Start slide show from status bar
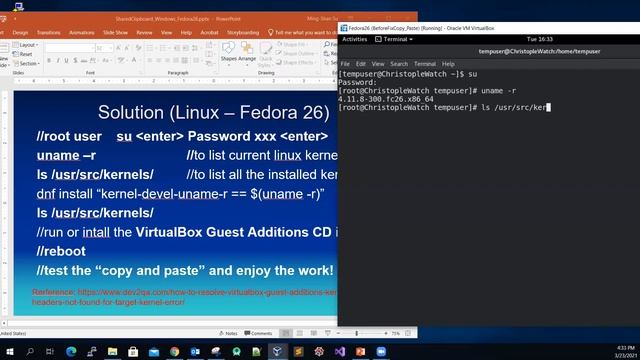 (x=327, y=333)
